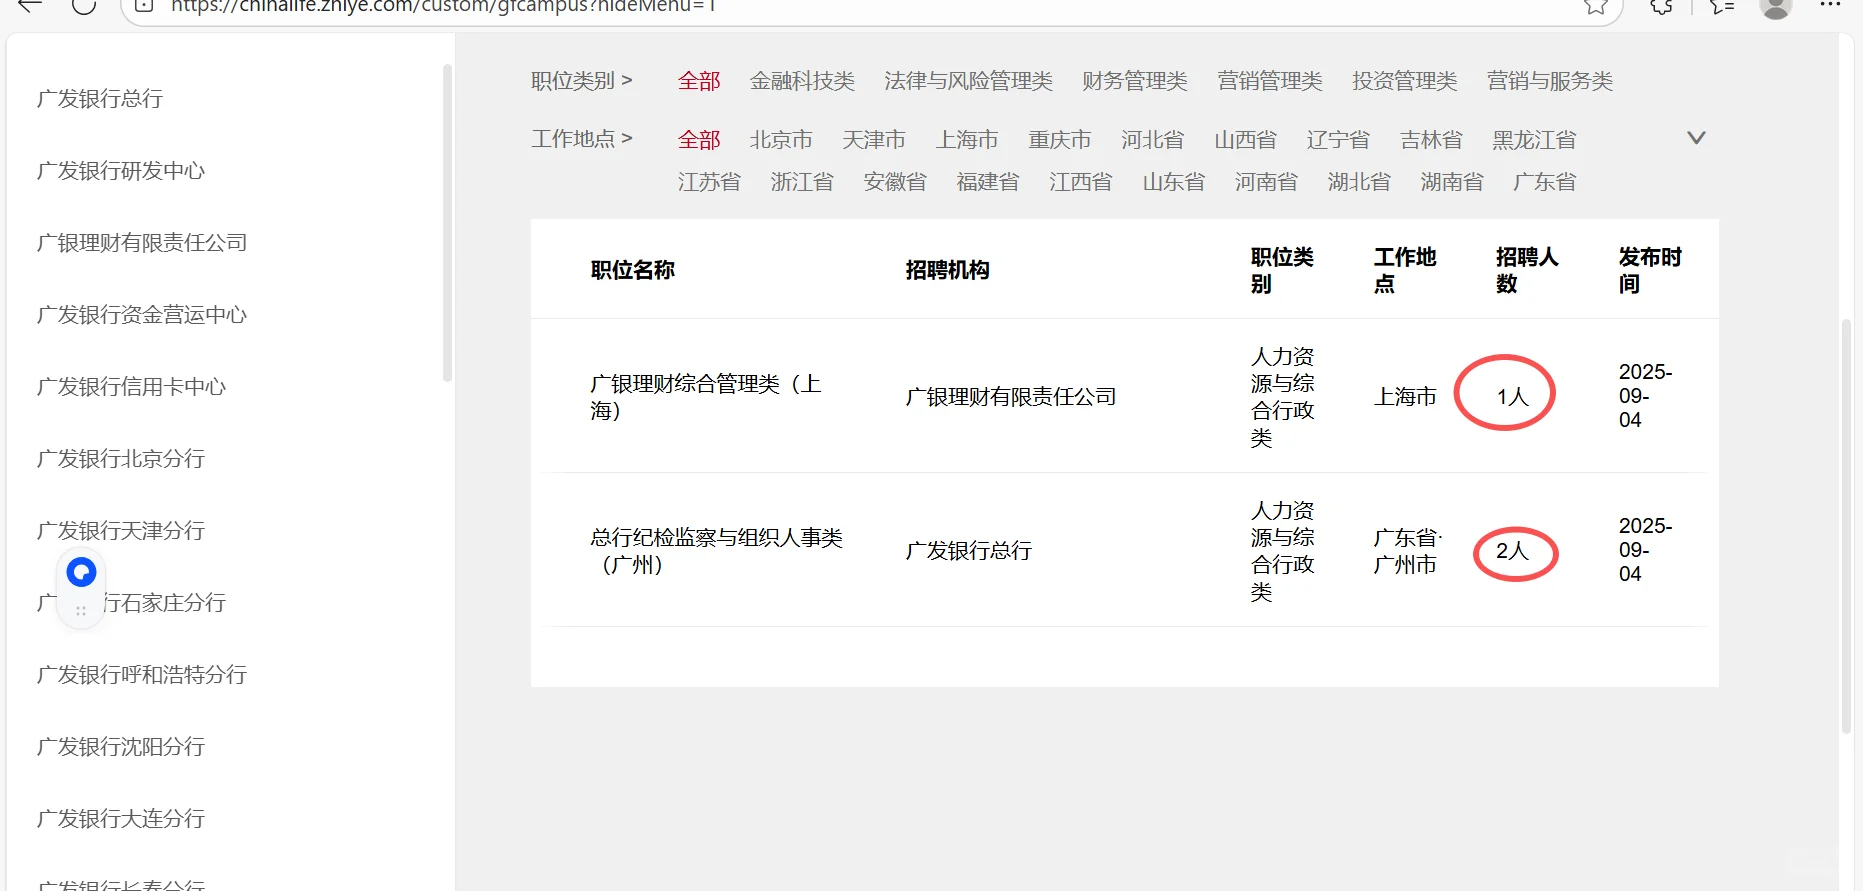Select 广发银行信用卡中心 in the sidebar
Image resolution: width=1863 pixels, height=891 pixels.
click(x=131, y=387)
